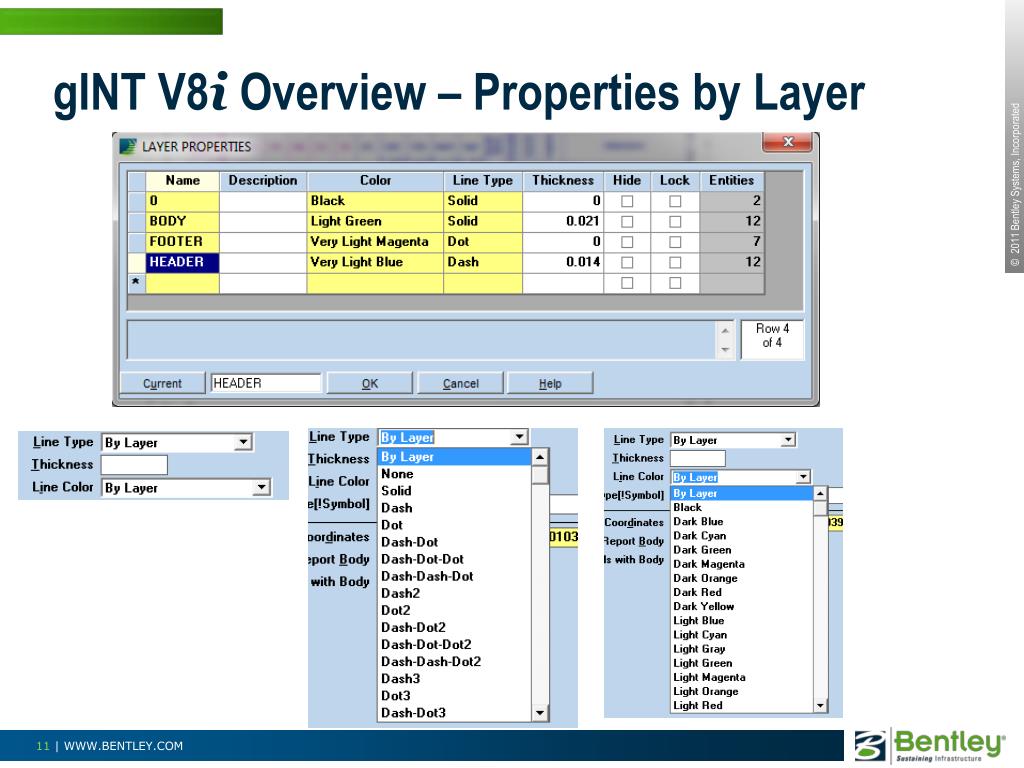Click Help in Layer Properties
Screen dimensions: 1024x768
(x=550, y=383)
